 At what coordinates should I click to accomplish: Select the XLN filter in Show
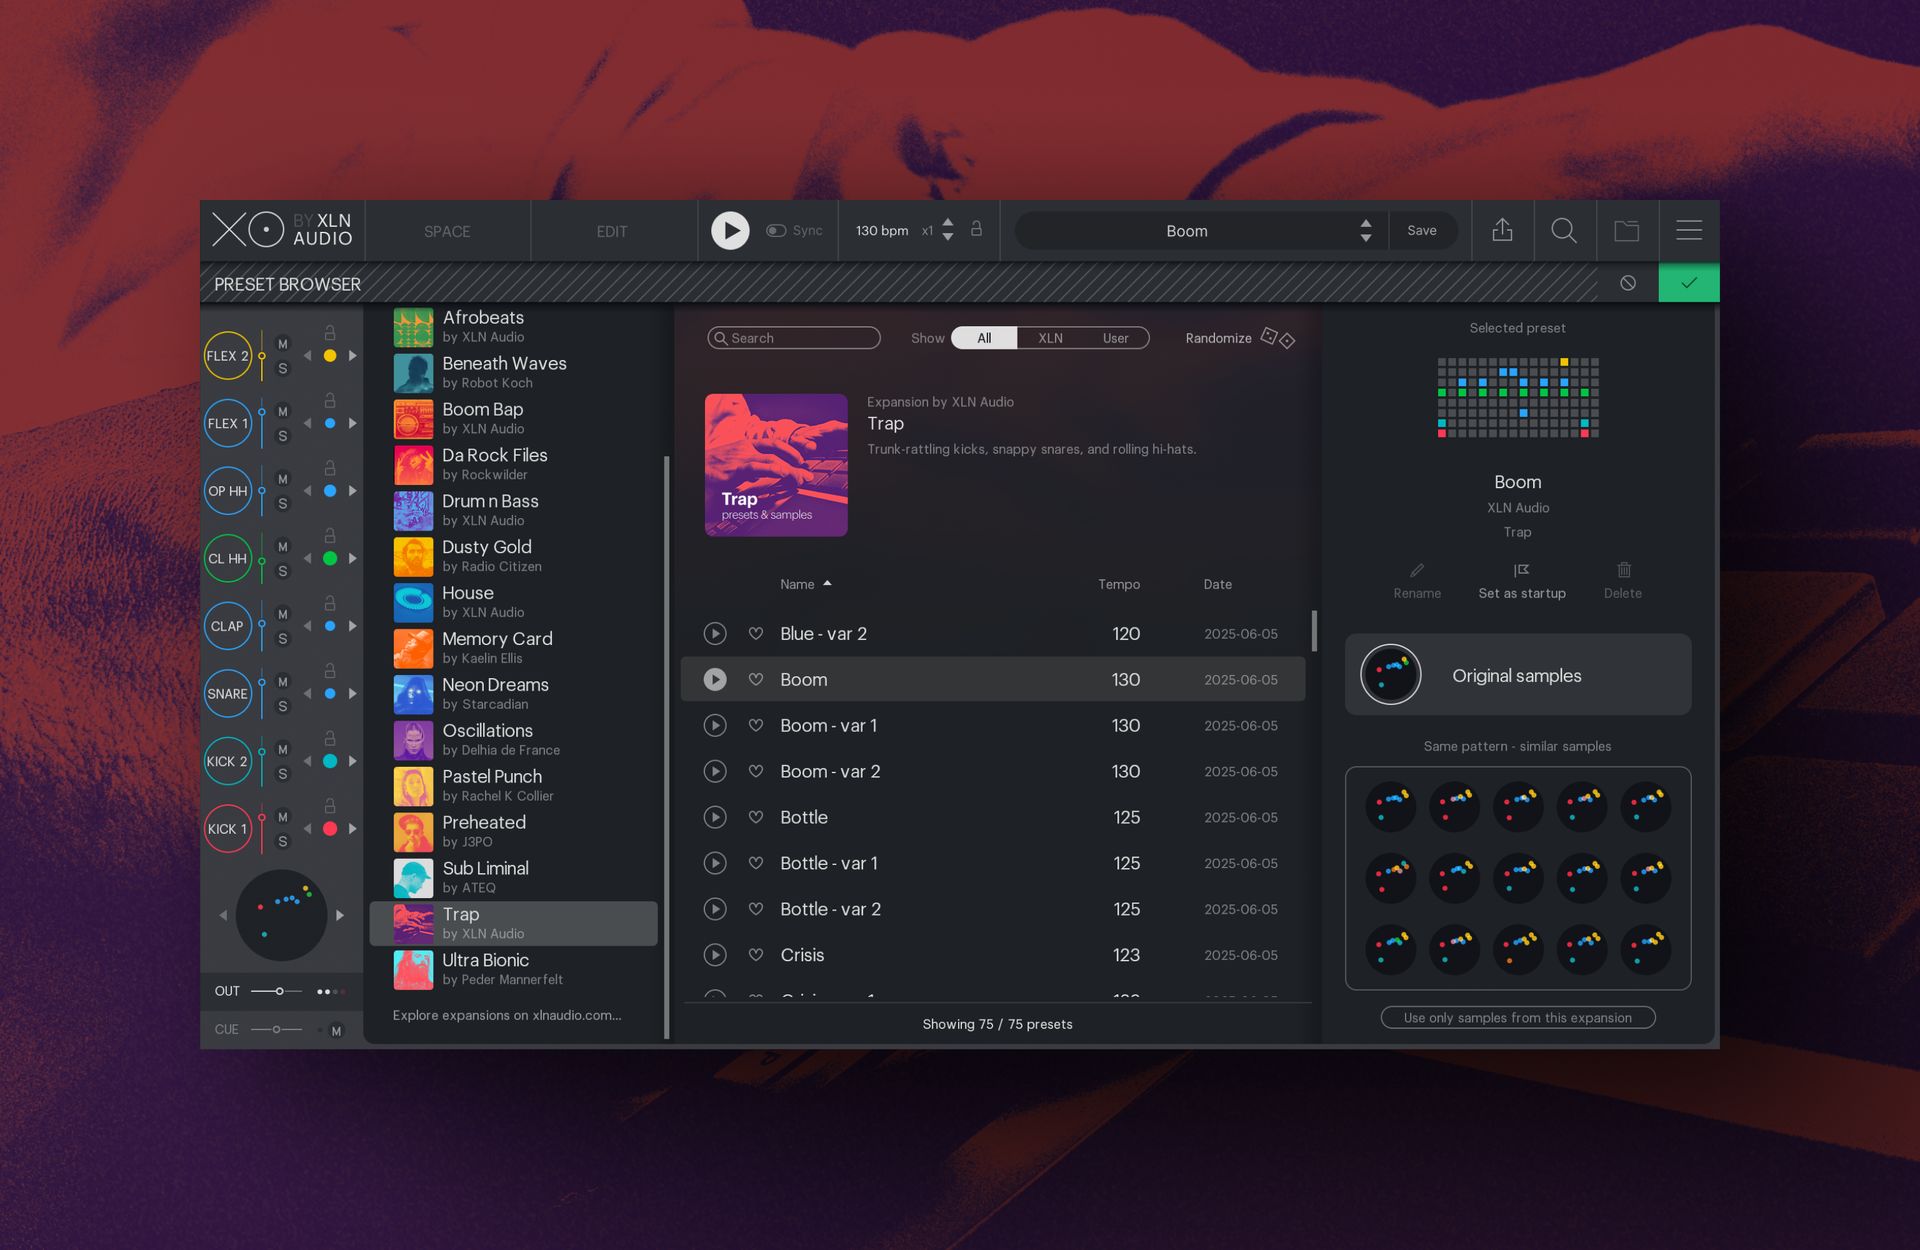click(x=1050, y=338)
